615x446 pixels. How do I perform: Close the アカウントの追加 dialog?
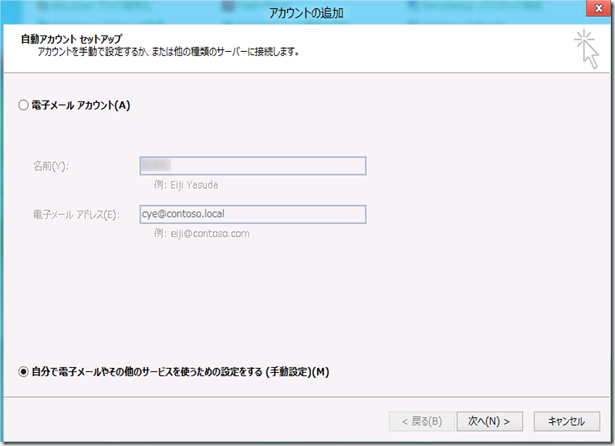pos(599,8)
